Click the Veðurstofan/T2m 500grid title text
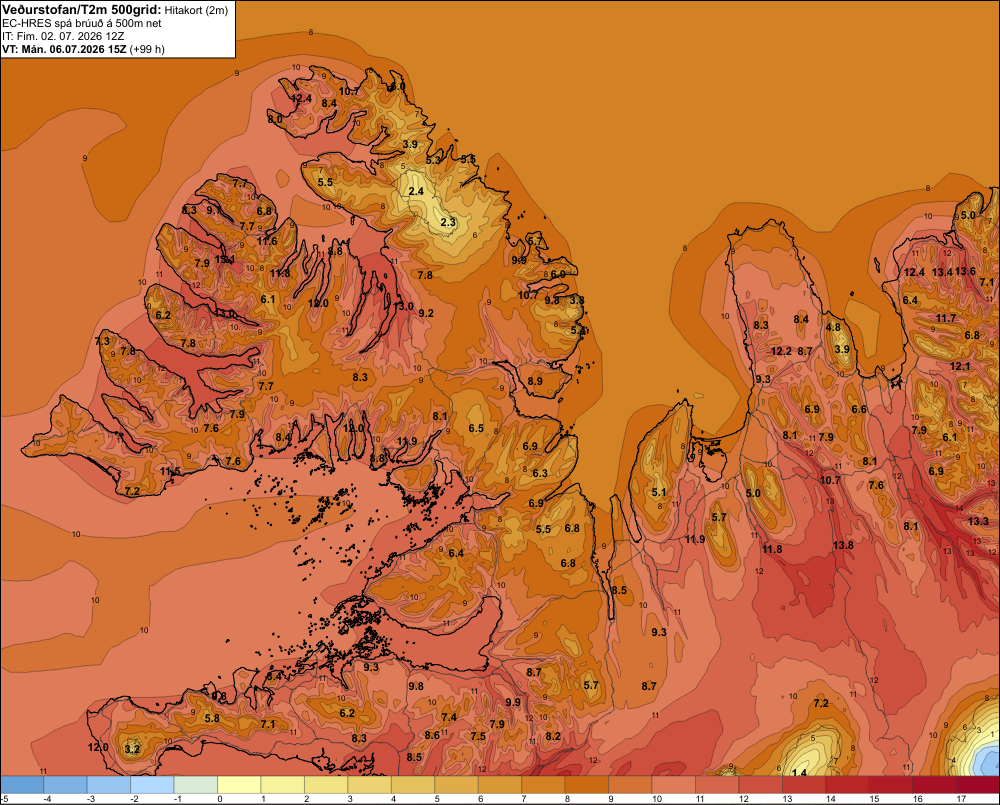The image size is (1000, 805). (81, 10)
